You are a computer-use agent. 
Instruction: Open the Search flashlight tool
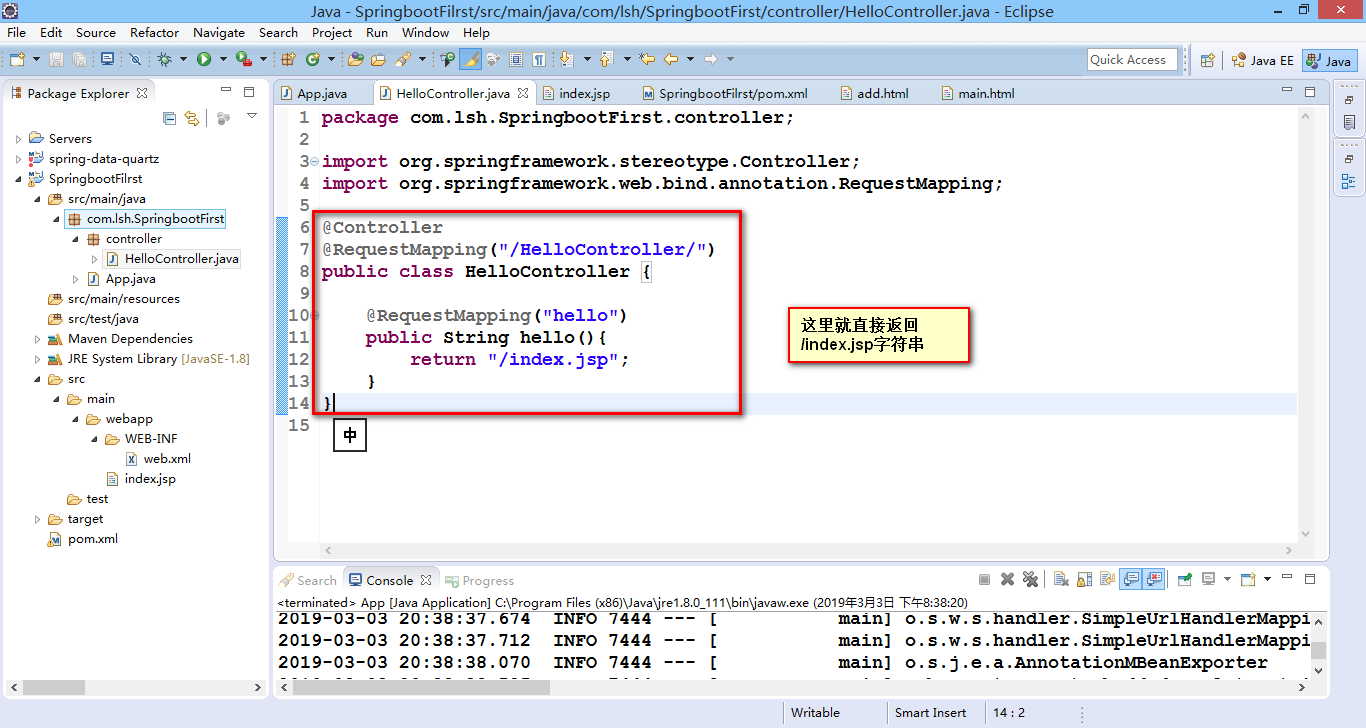(x=403, y=60)
